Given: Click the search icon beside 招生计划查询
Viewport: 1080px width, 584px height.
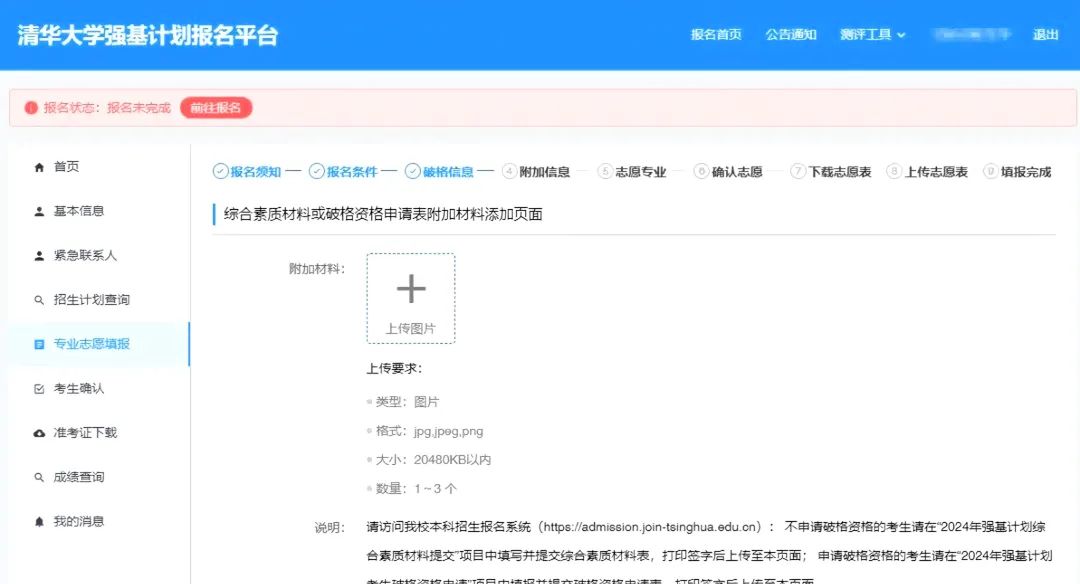Looking at the screenshot, I should click(39, 300).
